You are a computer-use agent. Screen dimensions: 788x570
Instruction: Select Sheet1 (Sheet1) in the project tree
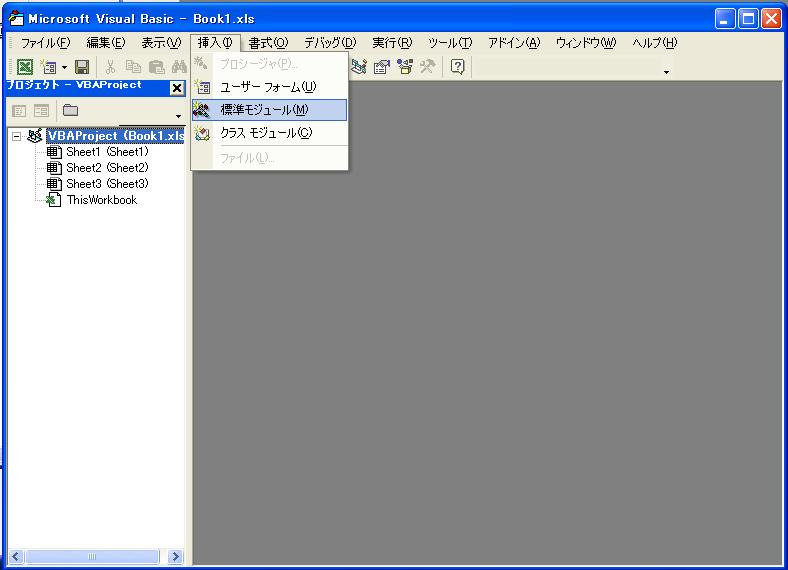pyautogui.click(x=107, y=152)
